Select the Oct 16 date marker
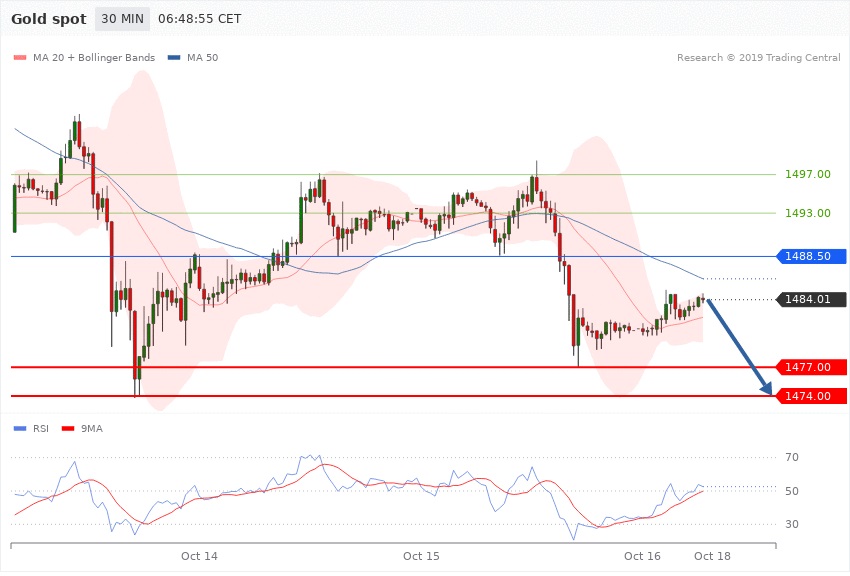The width and height of the screenshot is (850, 576). [642, 555]
